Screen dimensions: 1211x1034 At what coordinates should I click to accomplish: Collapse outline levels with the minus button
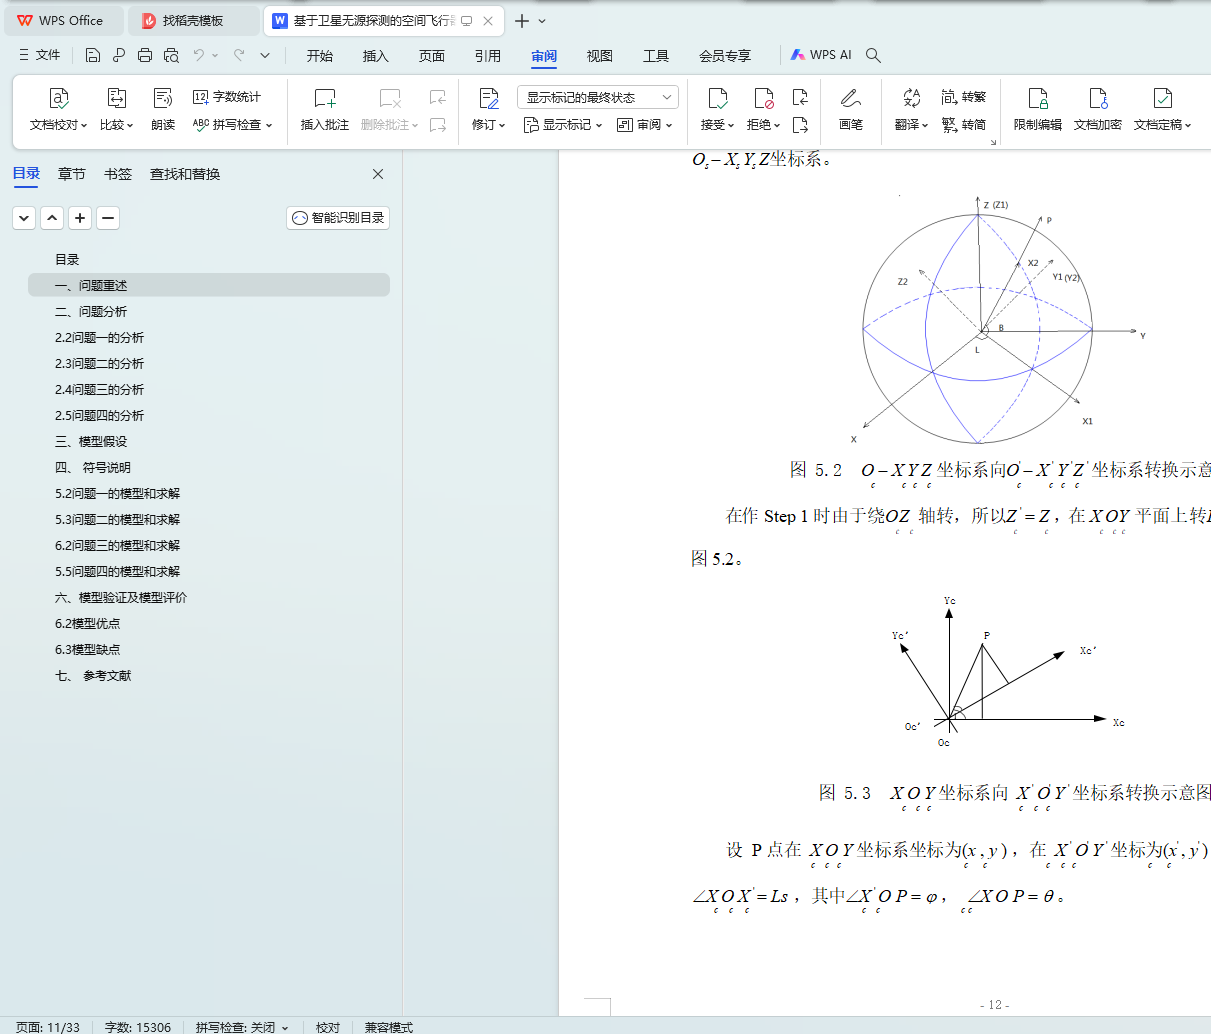click(108, 218)
